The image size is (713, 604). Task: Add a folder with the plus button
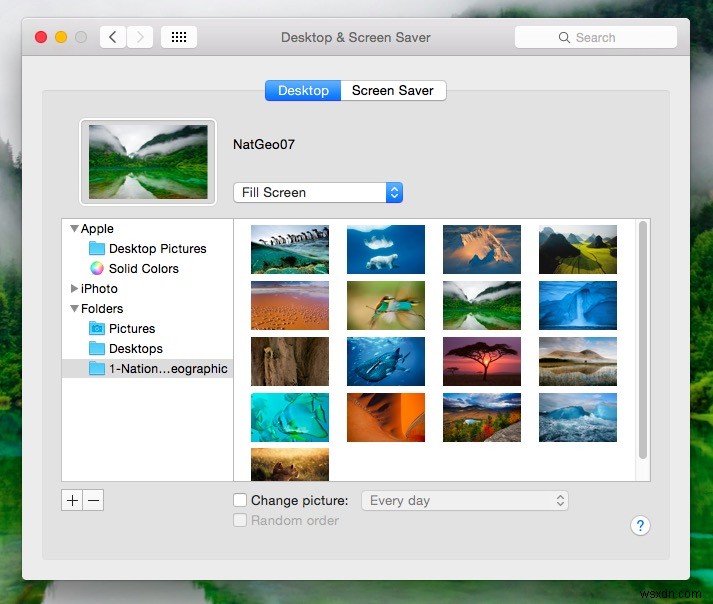[x=72, y=500]
